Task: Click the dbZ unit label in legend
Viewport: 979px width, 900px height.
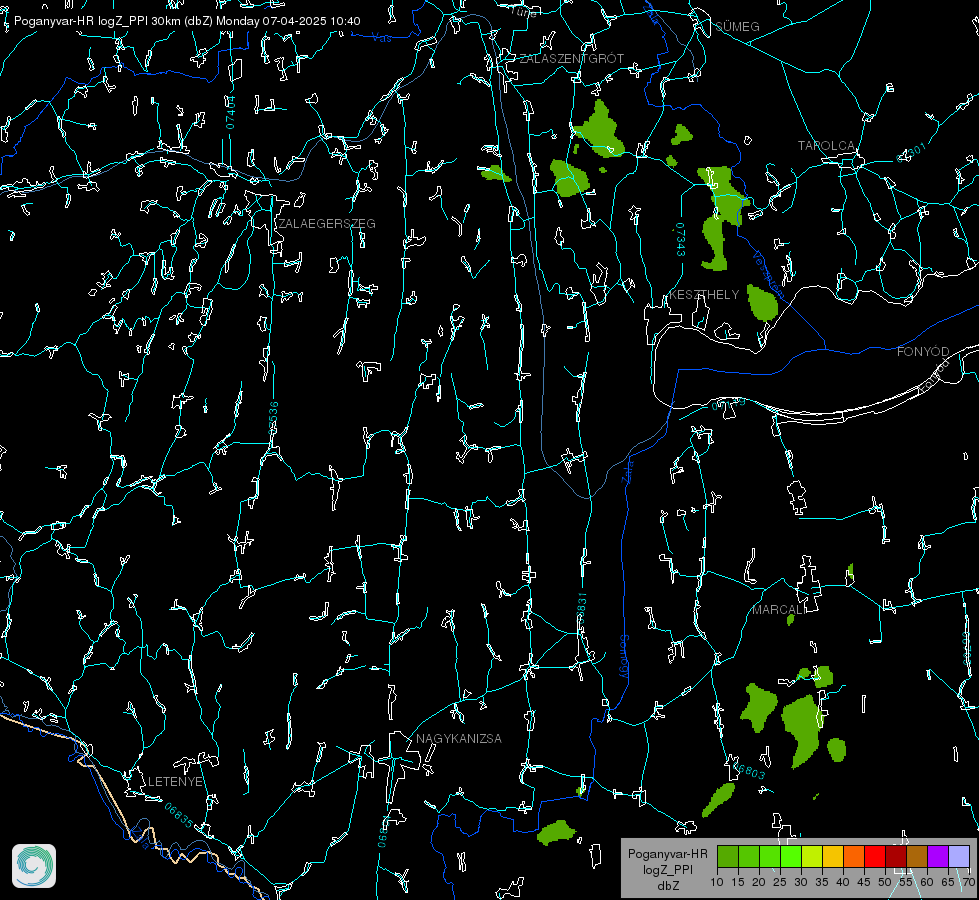Action: point(667,885)
